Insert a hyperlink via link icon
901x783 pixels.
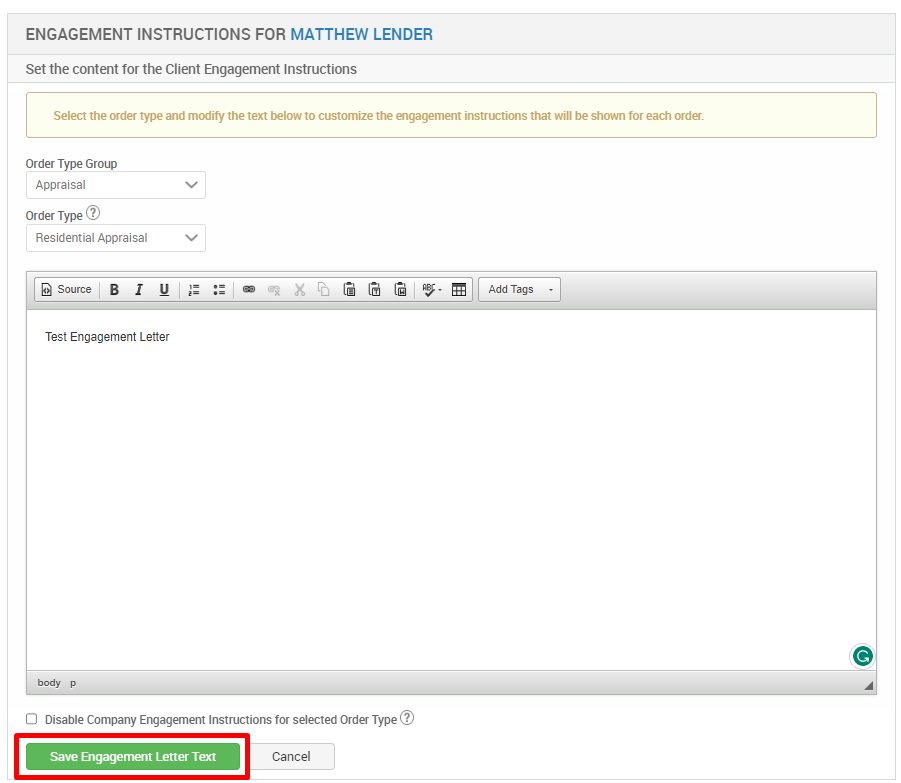tap(249, 290)
